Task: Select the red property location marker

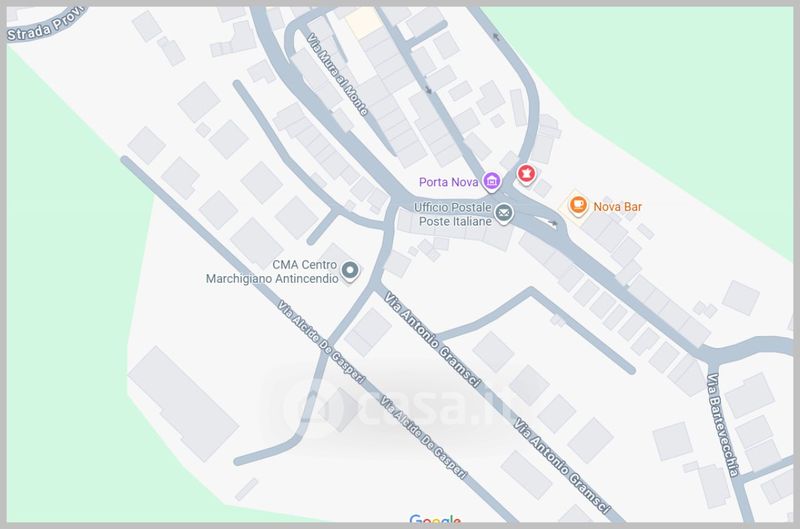Action: [526, 174]
